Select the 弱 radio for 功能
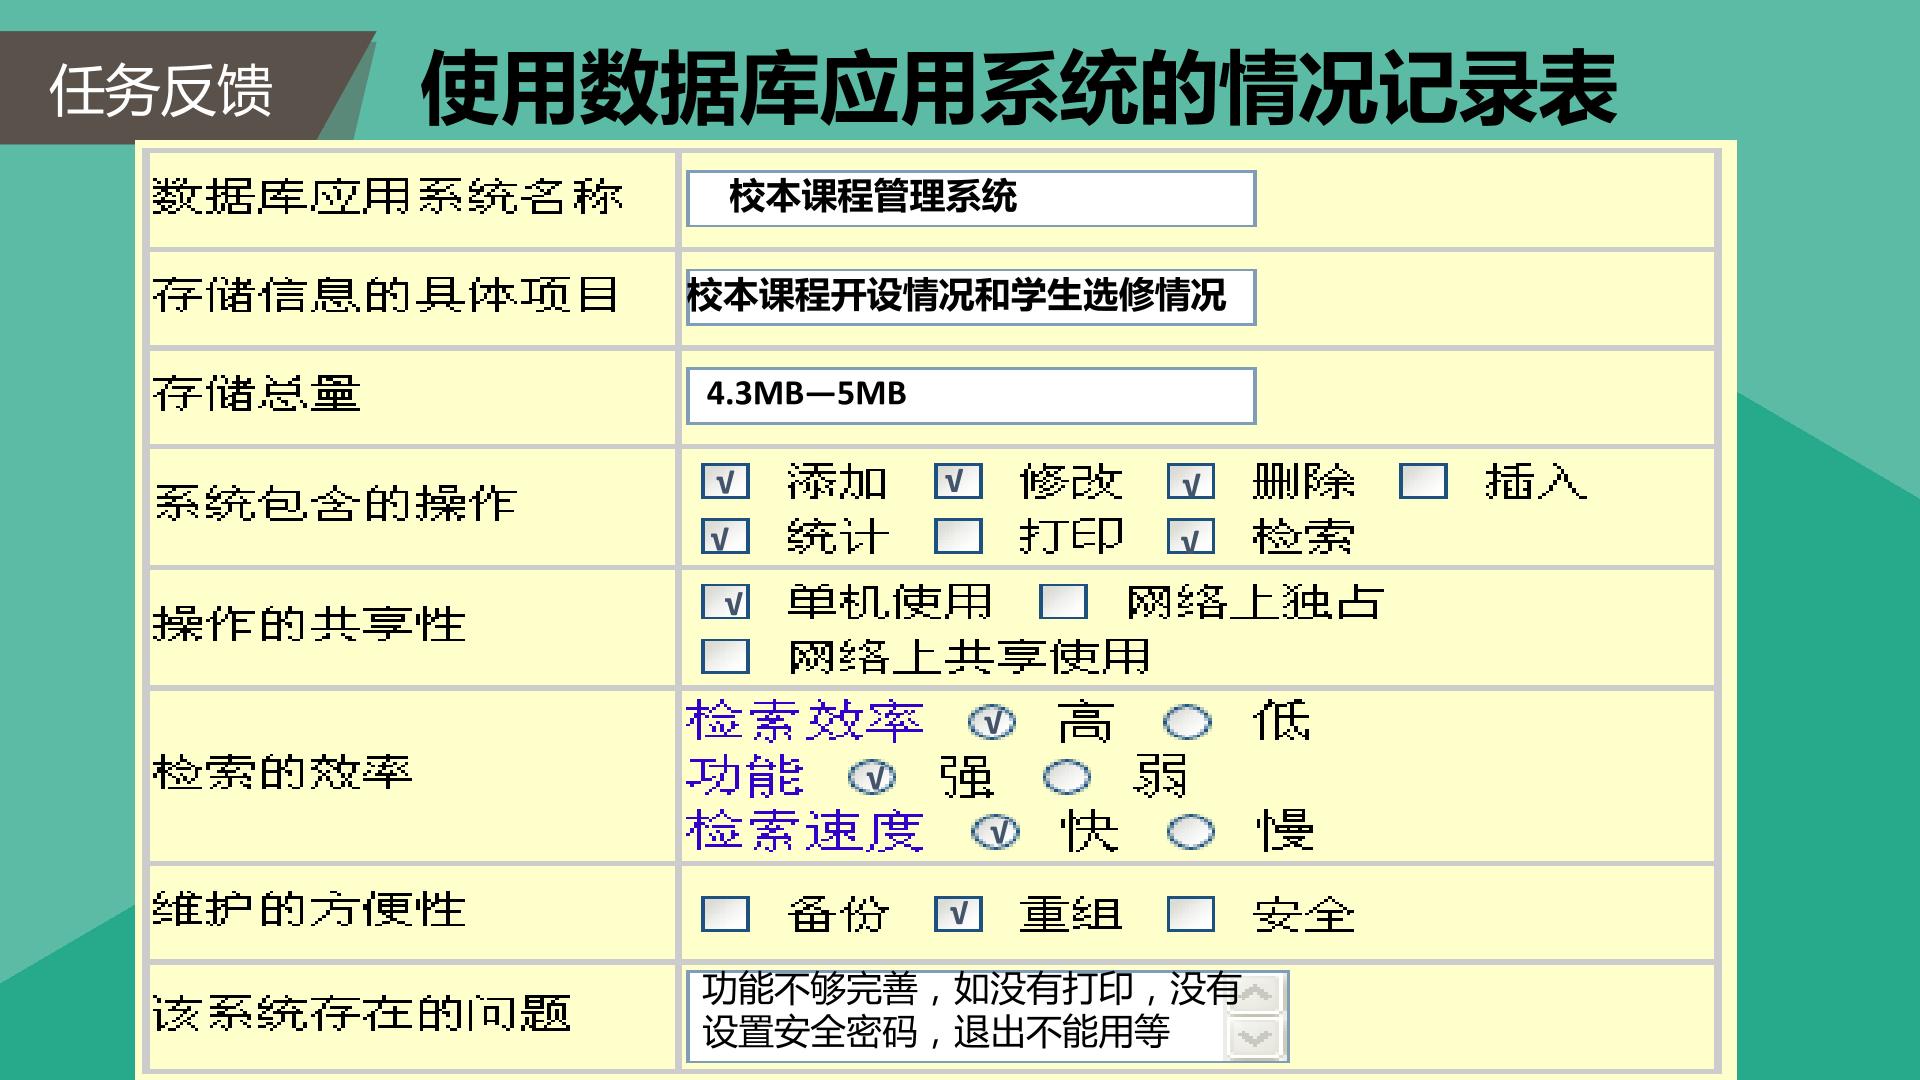Screen dimensions: 1920x1080 (x=1066, y=777)
